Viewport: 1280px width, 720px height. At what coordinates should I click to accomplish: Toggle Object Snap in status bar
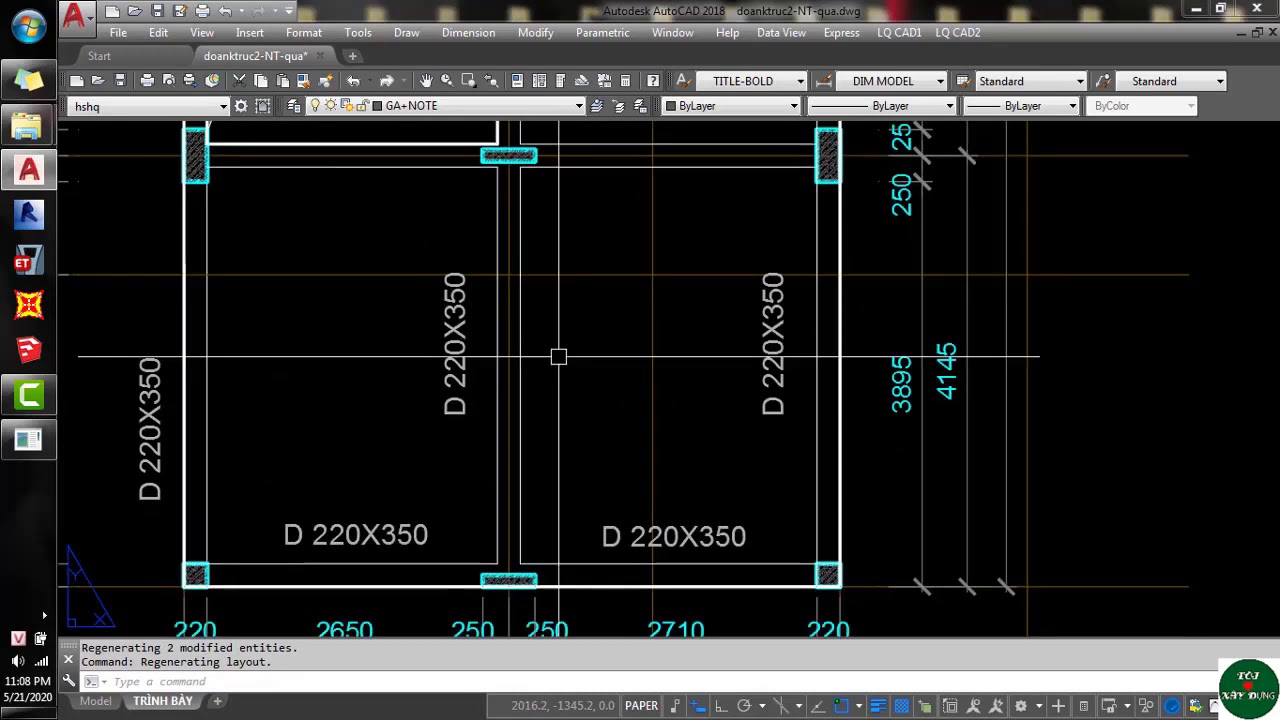842,706
